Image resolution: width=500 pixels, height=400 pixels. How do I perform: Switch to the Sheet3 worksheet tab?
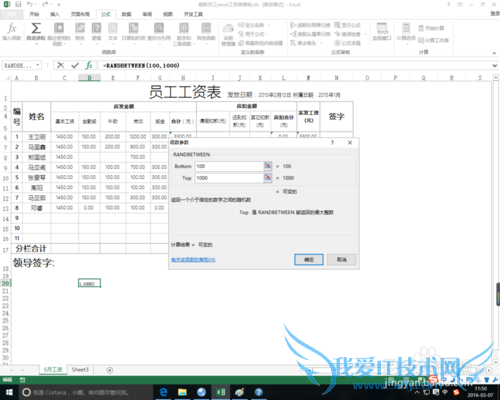(x=80, y=370)
